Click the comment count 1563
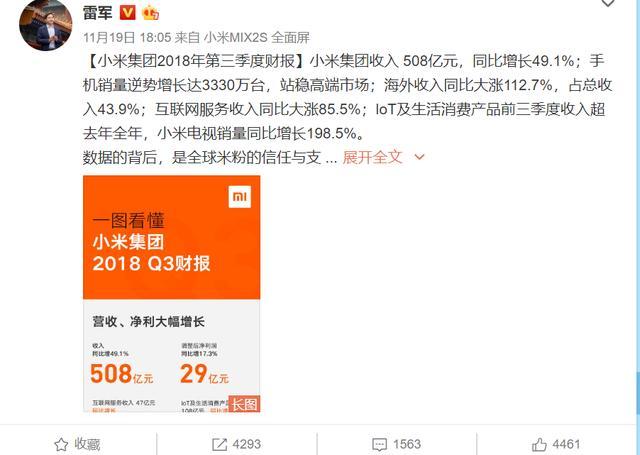This screenshot has height=455, width=640. coord(407,444)
